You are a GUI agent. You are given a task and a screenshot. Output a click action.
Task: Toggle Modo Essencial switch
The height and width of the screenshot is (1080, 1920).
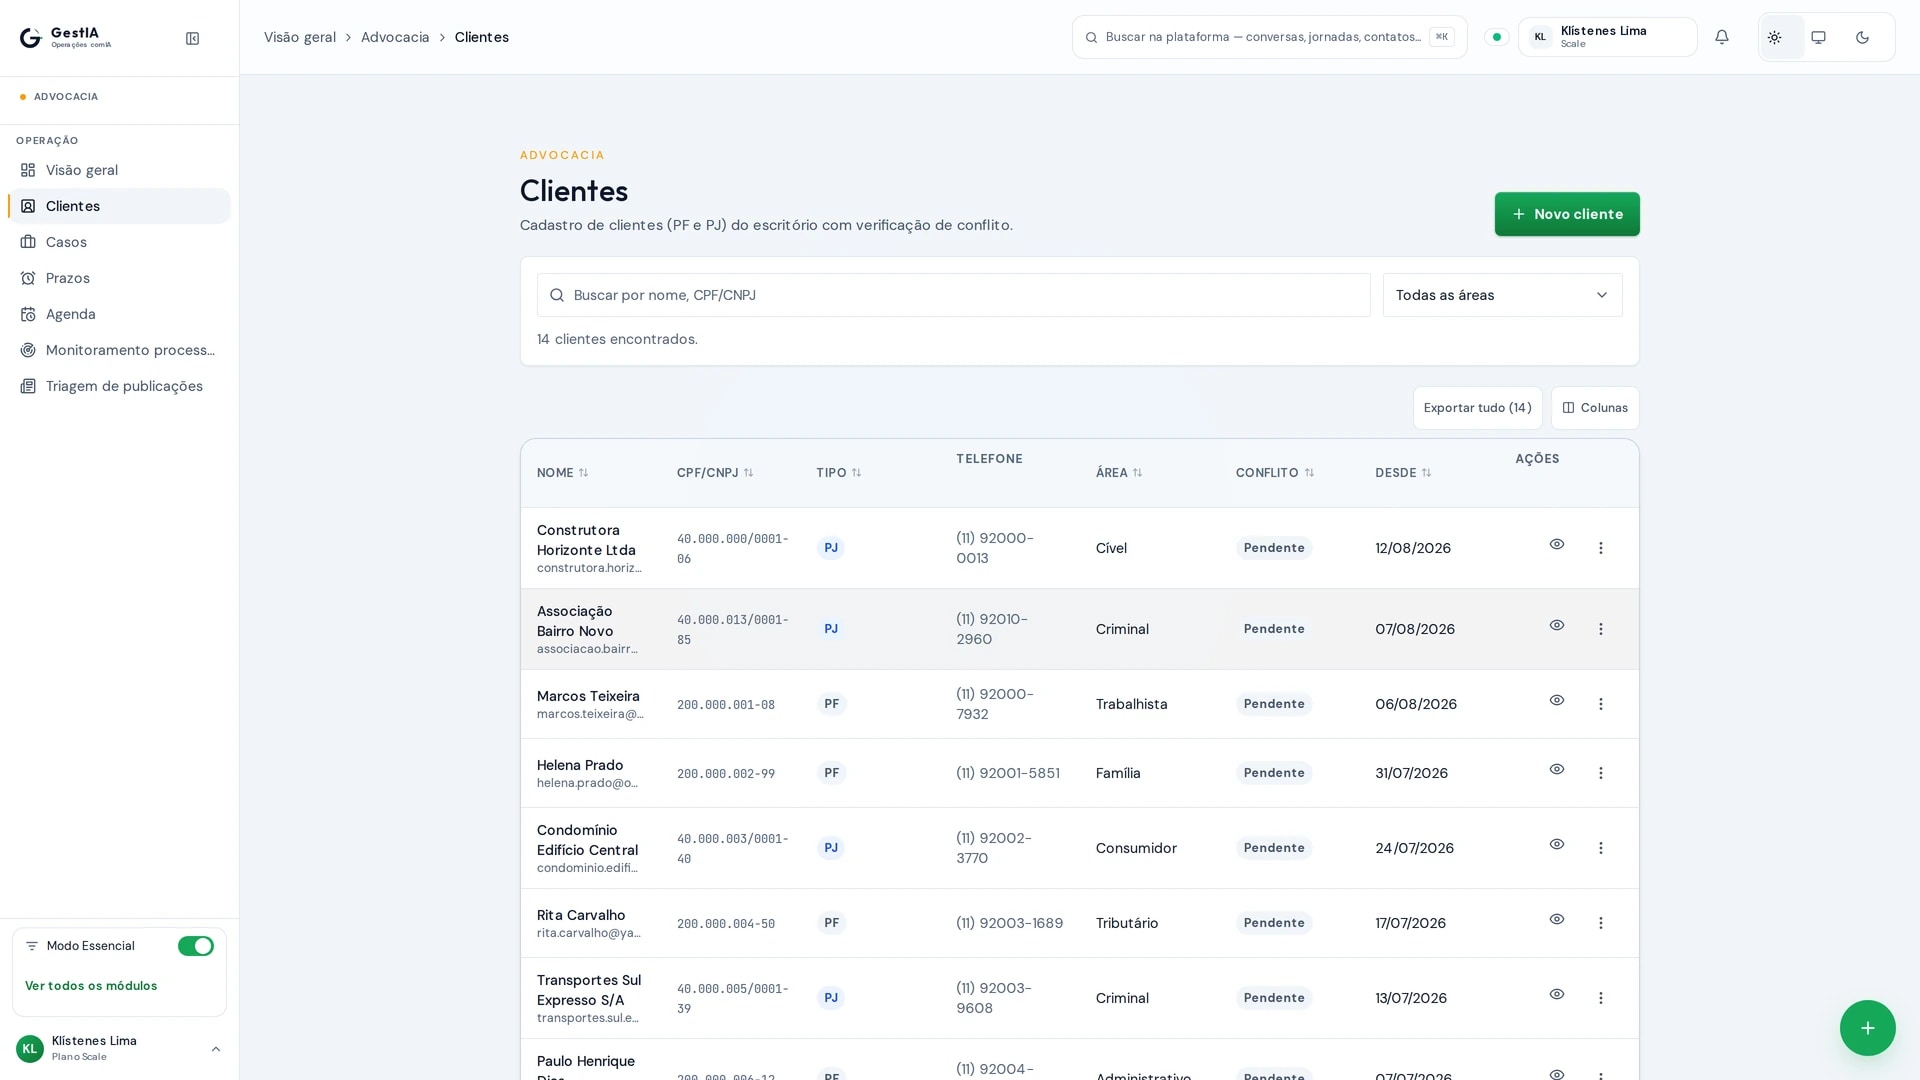pos(196,946)
